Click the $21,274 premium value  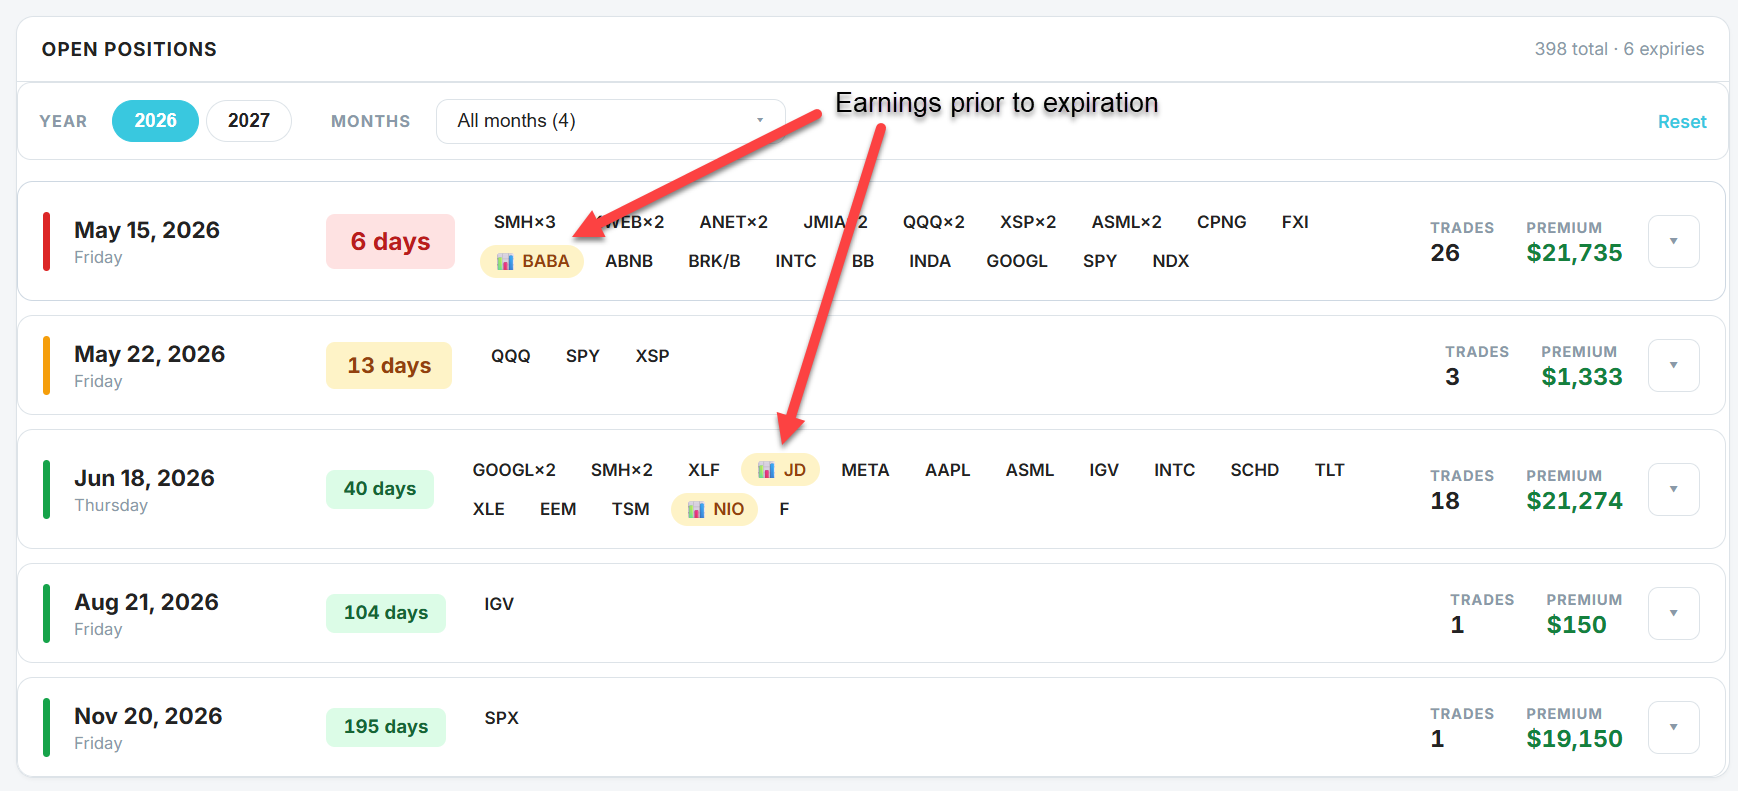tap(1574, 501)
